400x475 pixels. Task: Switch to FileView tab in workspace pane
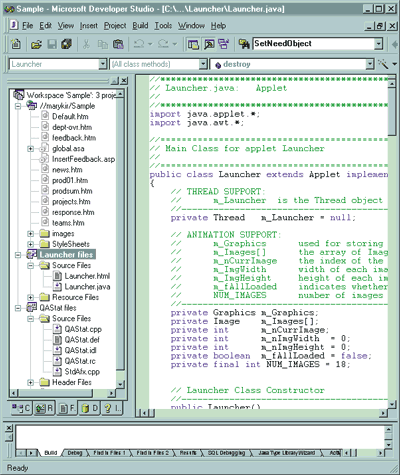[67, 408]
